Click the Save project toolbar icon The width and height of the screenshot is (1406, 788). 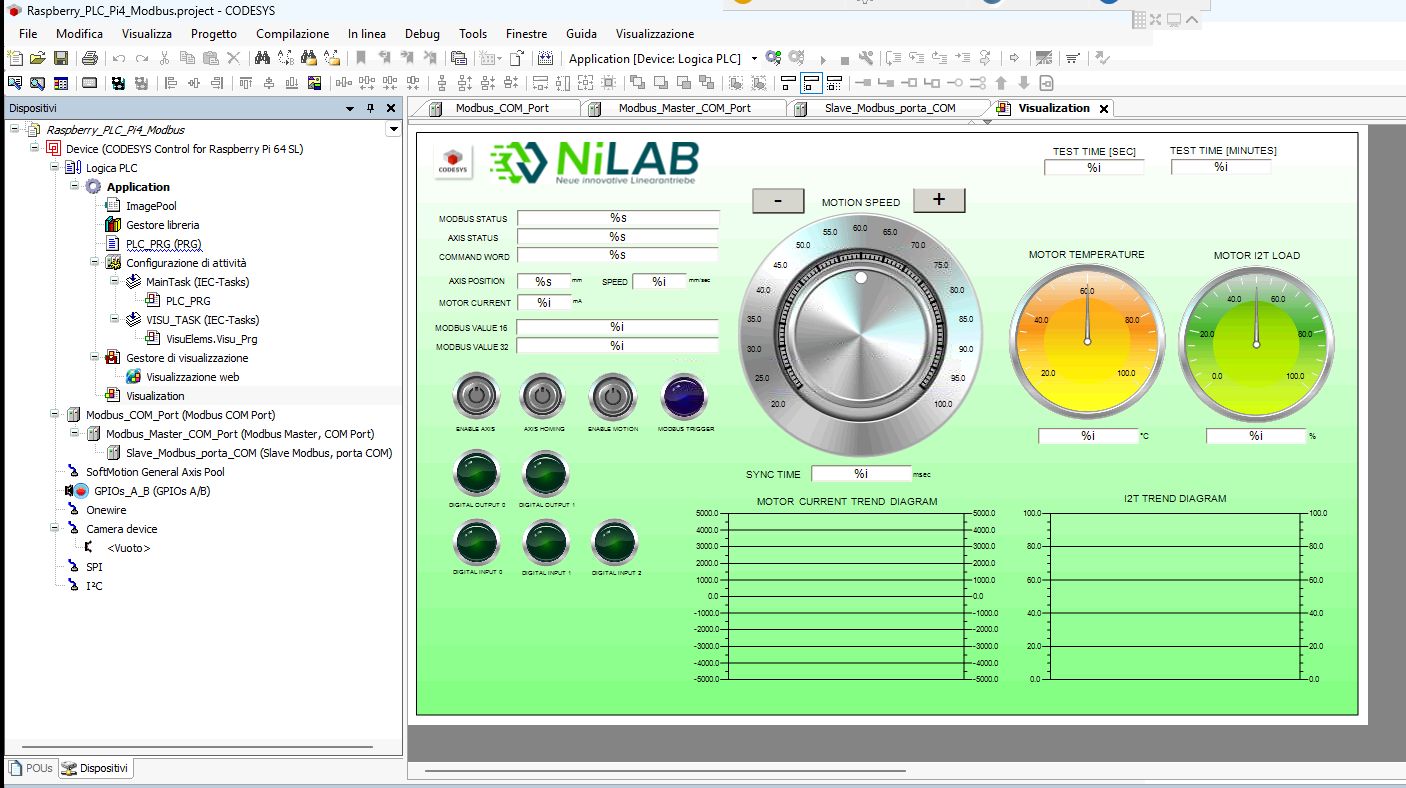[61, 59]
